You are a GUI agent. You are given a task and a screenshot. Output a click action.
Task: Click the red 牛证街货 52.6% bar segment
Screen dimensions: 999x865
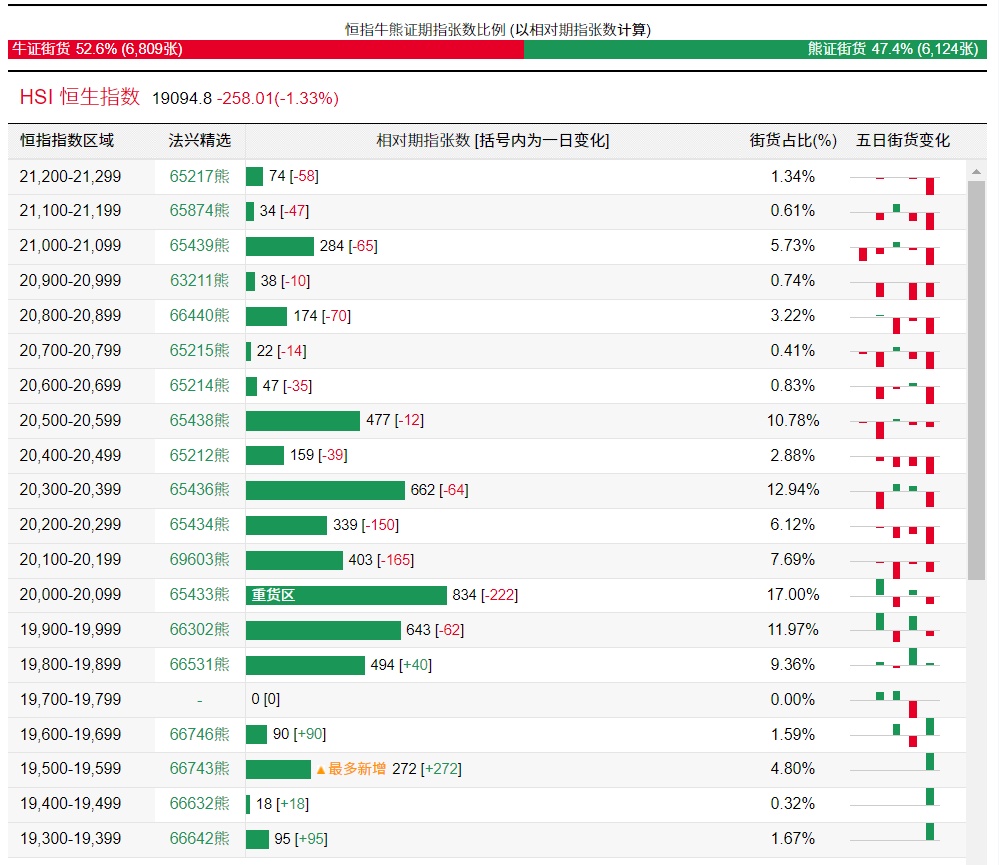(265, 49)
